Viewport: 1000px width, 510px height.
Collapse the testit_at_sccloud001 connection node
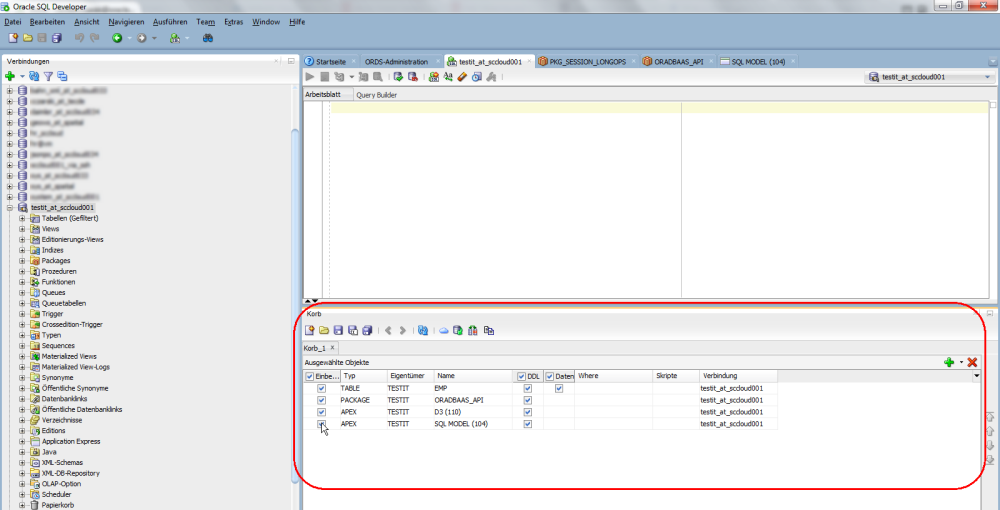10,208
